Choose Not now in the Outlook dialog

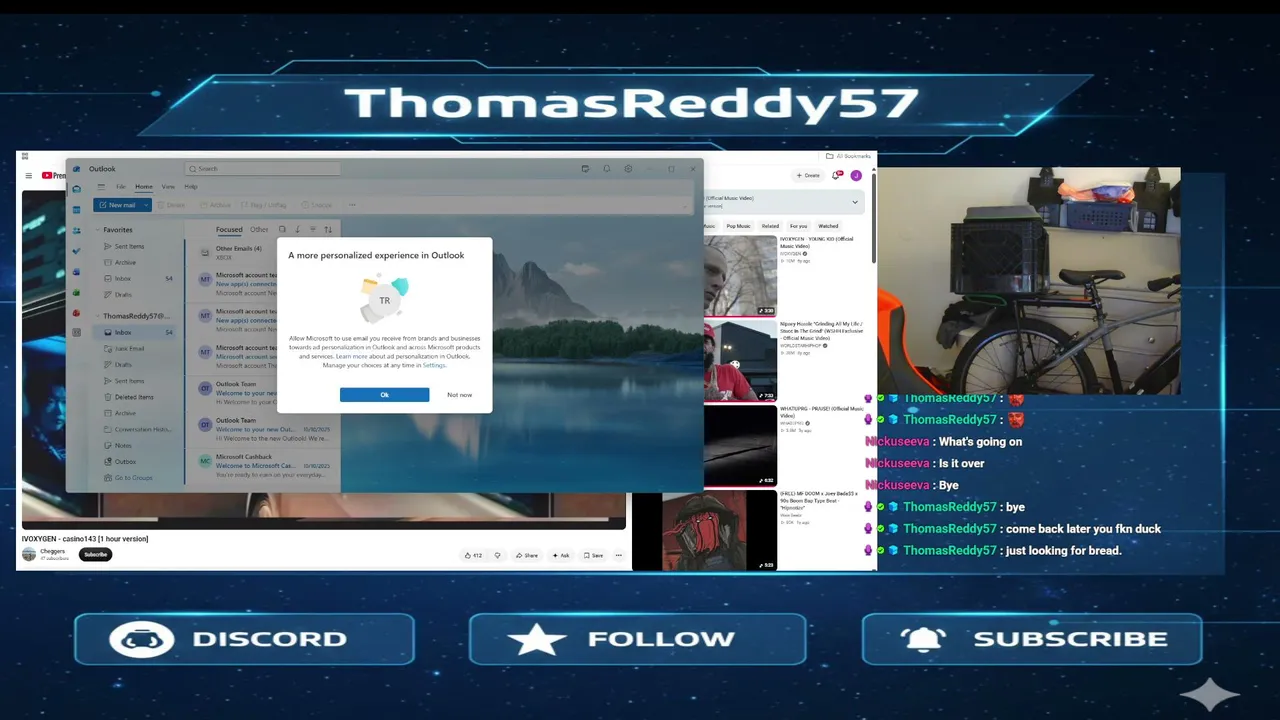pos(459,395)
